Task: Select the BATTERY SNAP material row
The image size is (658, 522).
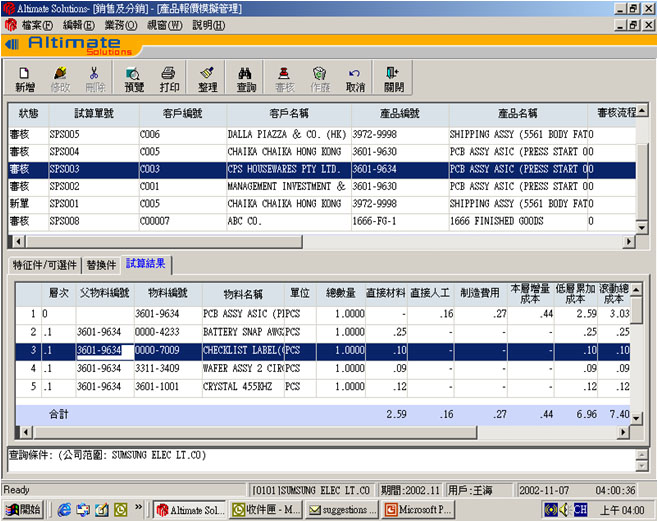Action: [245, 332]
